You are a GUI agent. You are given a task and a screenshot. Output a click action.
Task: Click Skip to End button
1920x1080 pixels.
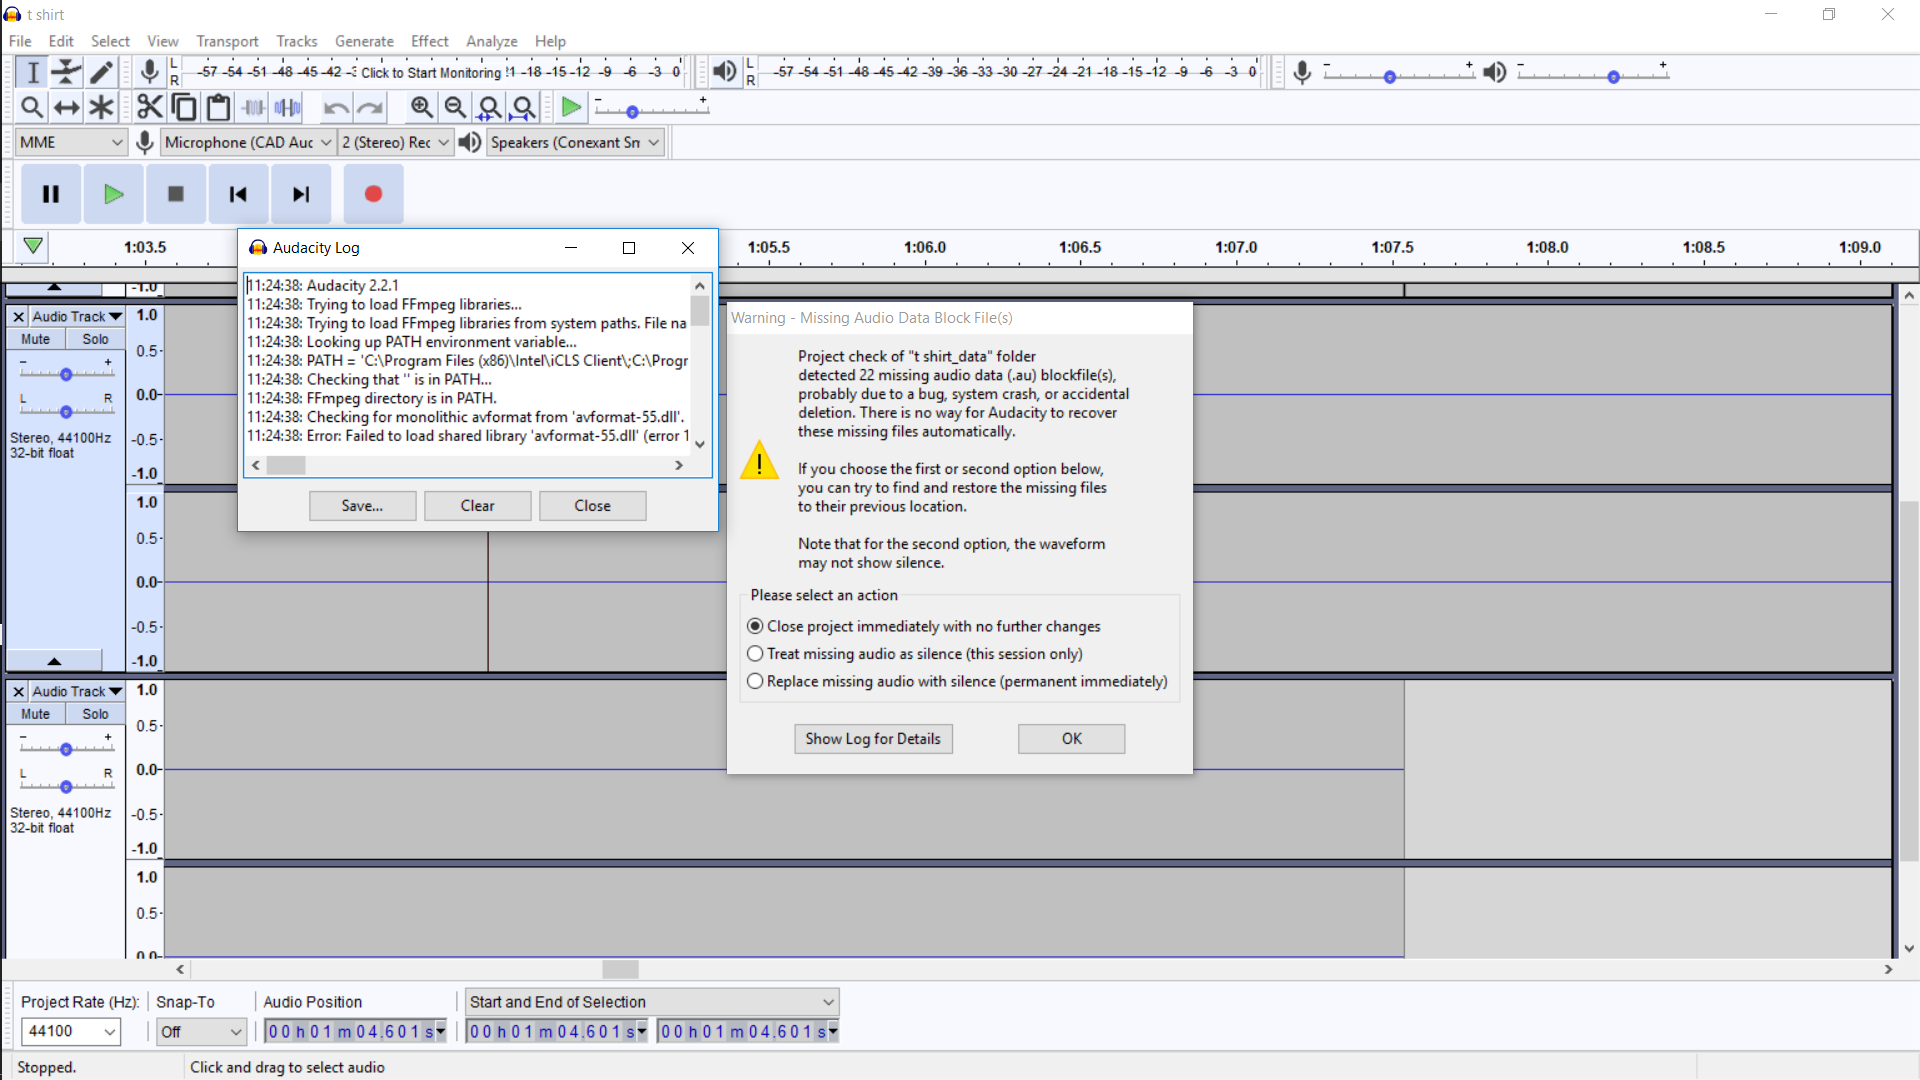pyautogui.click(x=300, y=194)
